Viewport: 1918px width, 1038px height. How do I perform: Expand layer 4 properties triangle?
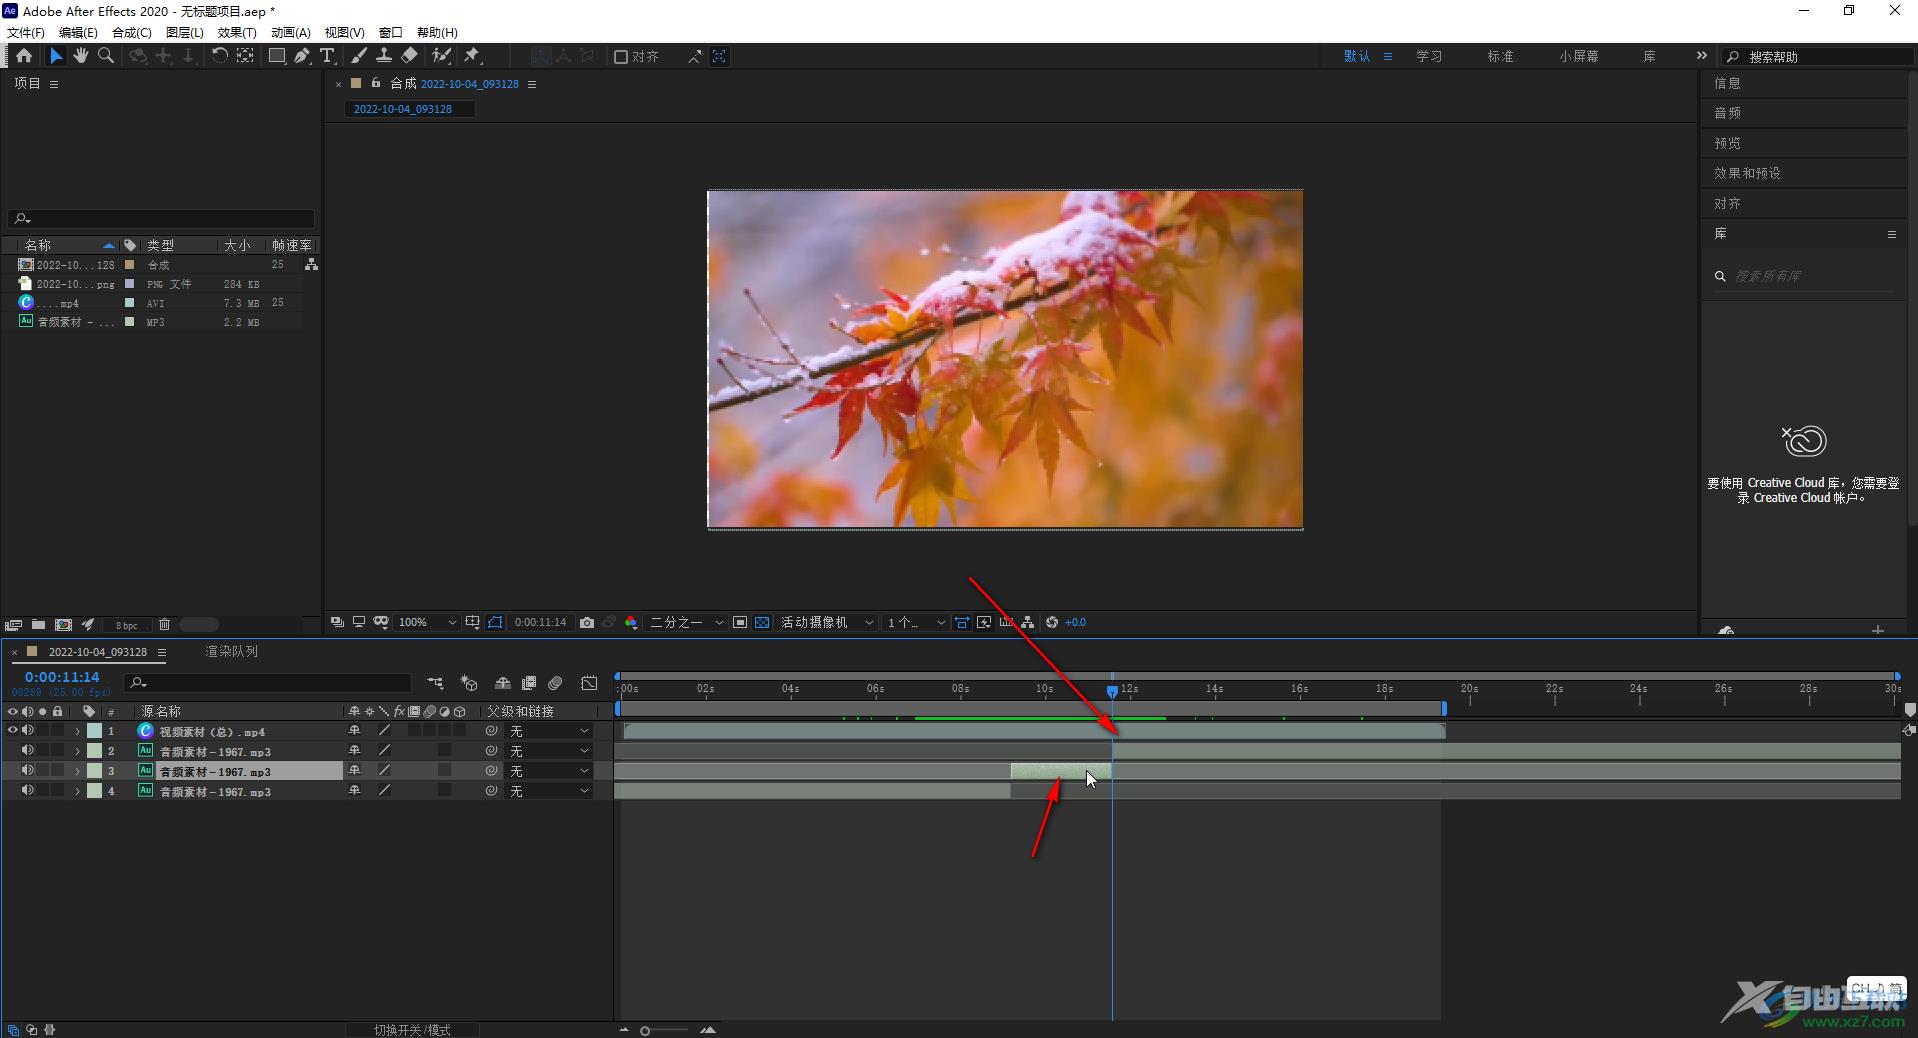(x=77, y=791)
